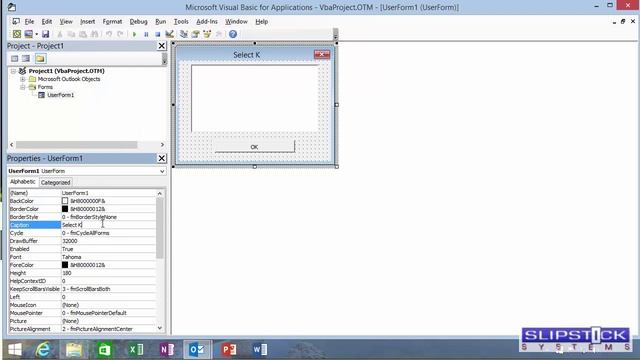
Task: Open Project Explorer from the toolbar icon
Action: point(184,34)
